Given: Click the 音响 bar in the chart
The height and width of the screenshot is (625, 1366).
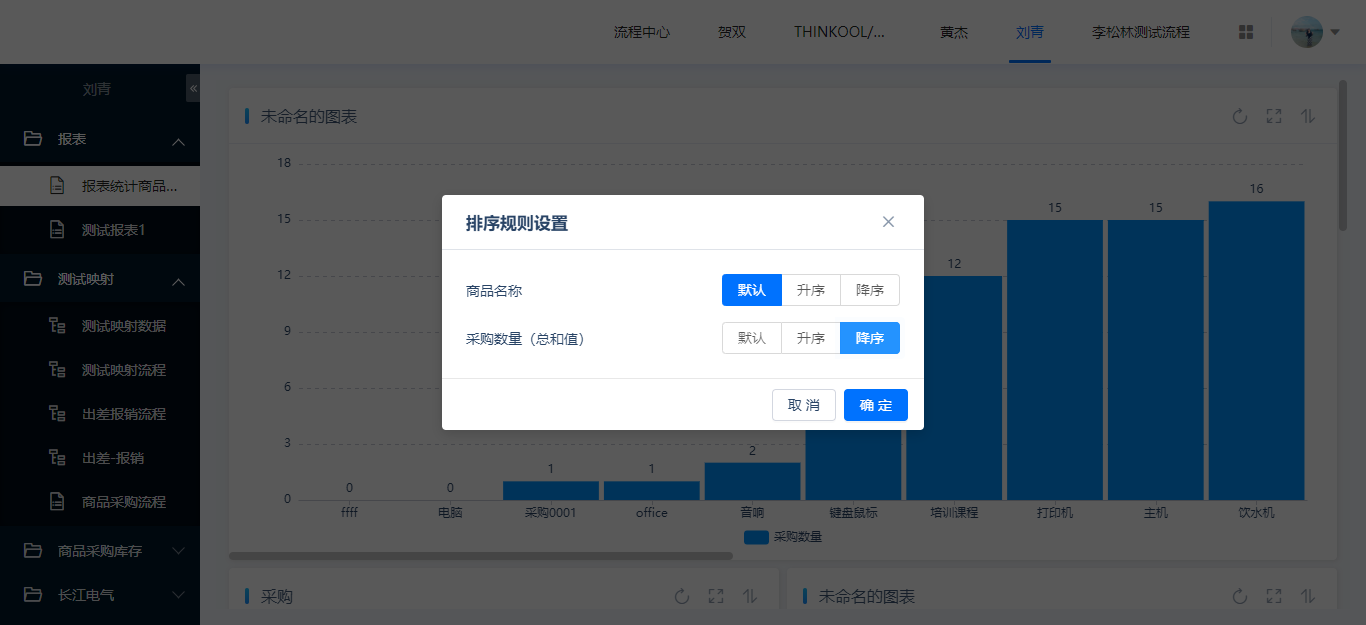Looking at the screenshot, I should coord(752,481).
